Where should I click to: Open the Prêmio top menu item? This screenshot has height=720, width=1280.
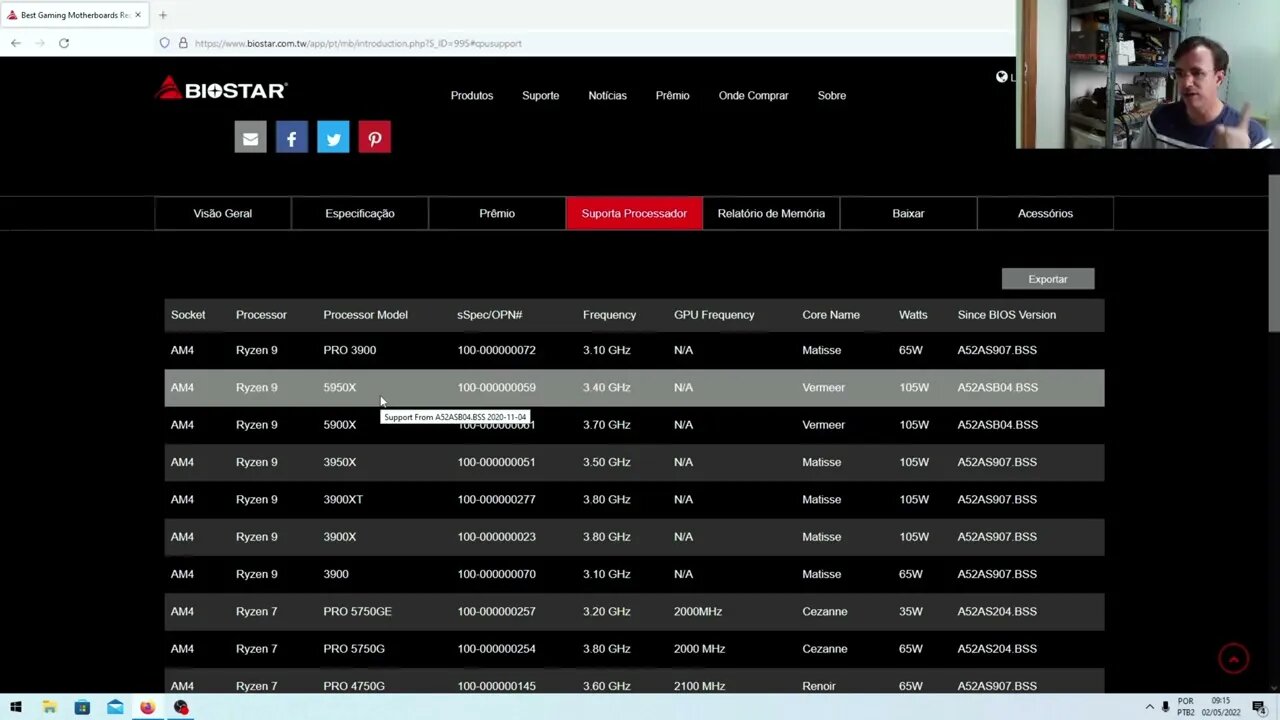click(x=672, y=95)
